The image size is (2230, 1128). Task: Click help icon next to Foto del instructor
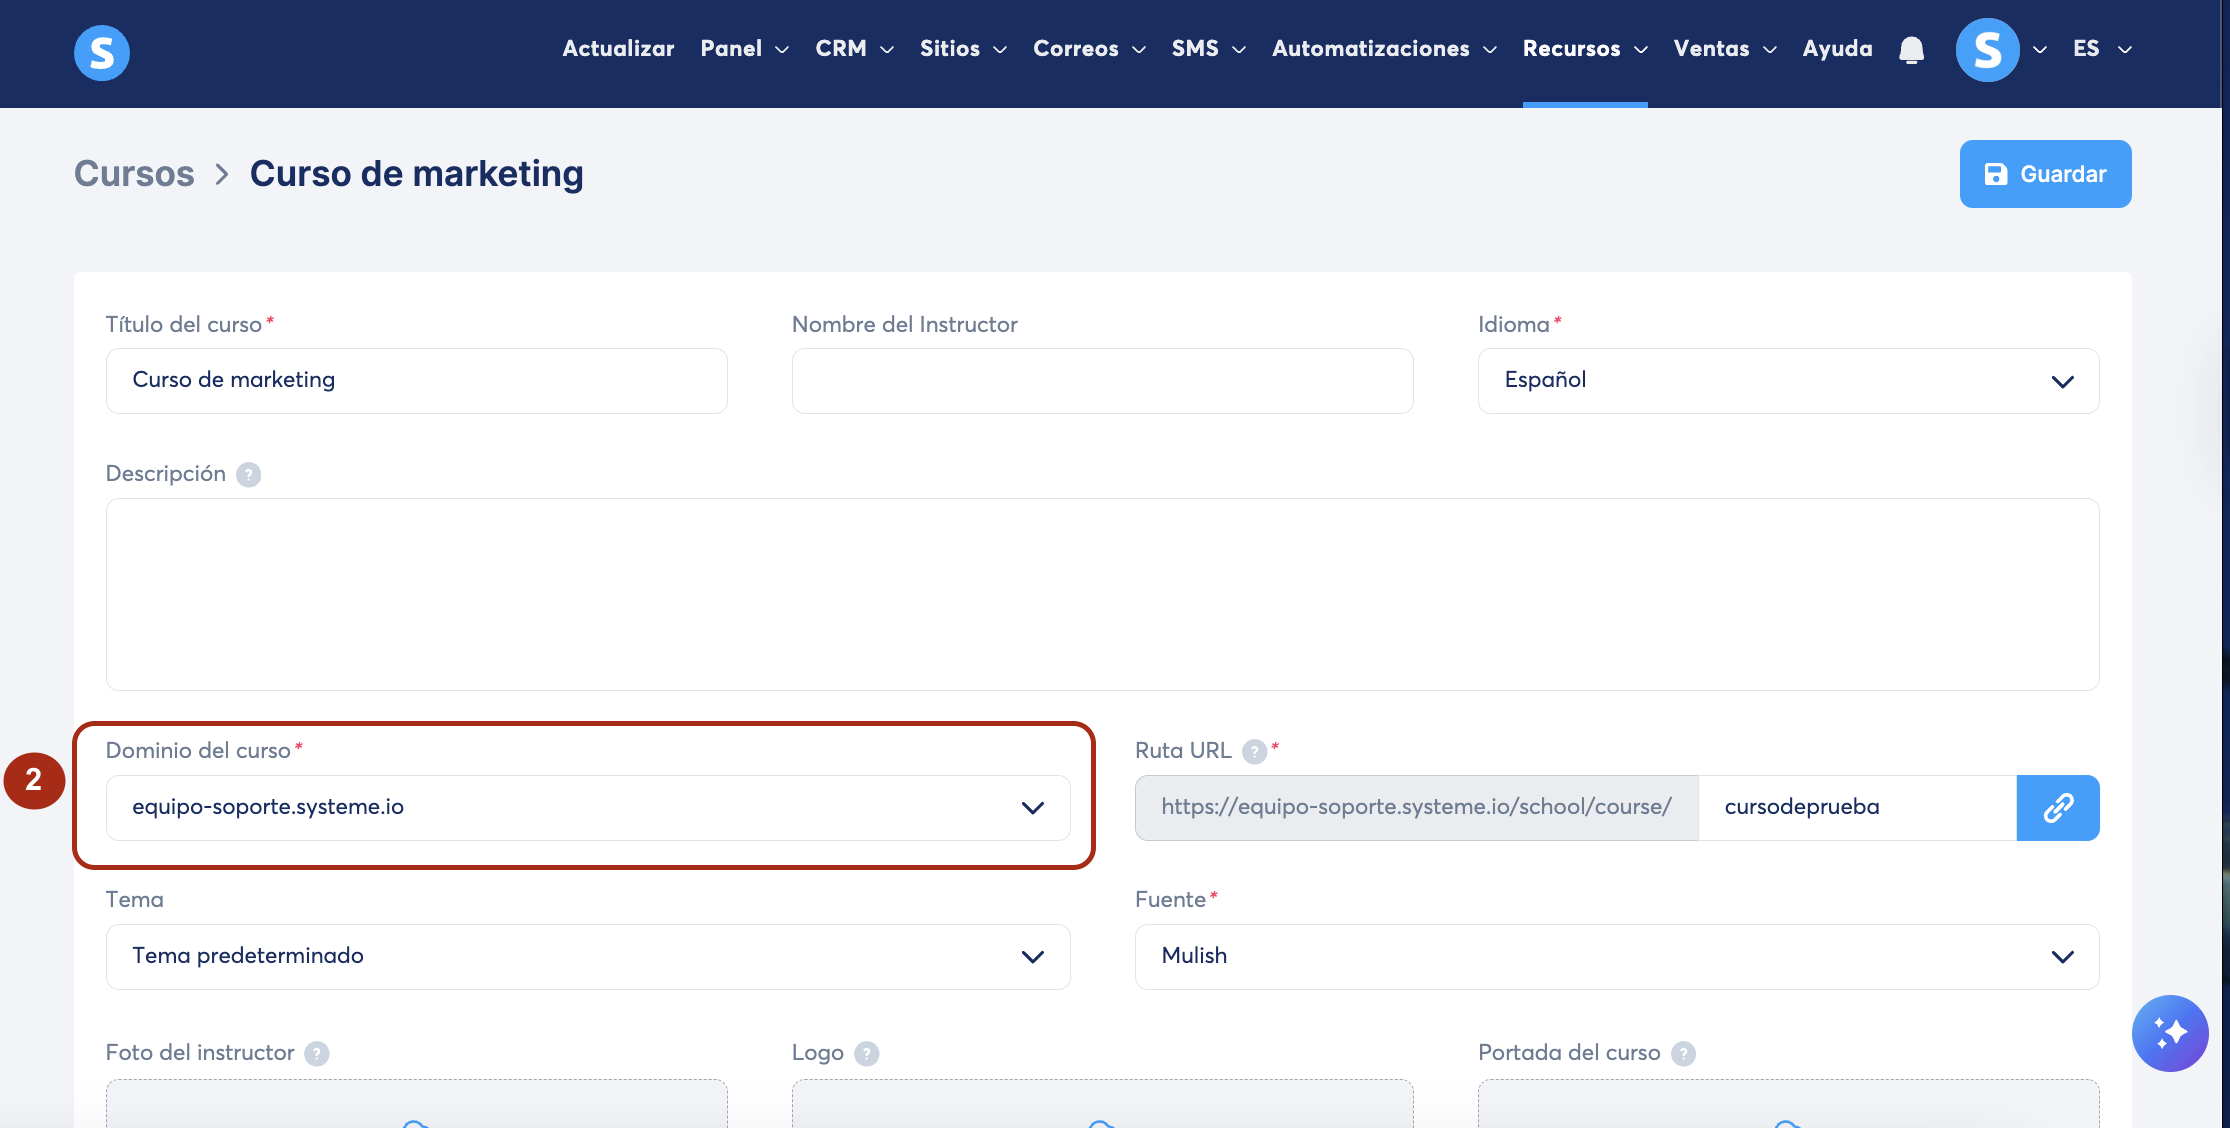pyautogui.click(x=317, y=1054)
